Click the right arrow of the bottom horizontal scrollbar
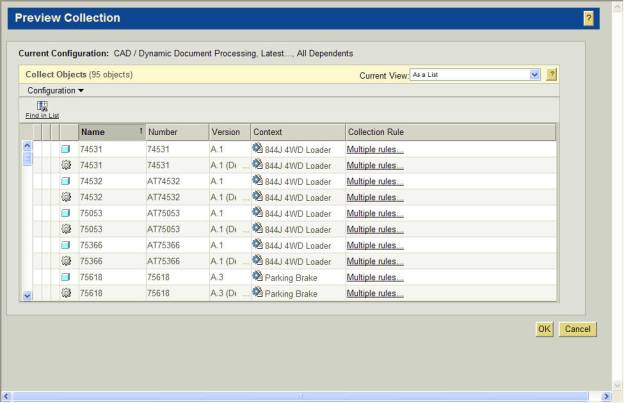This screenshot has width=624, height=403. click(606, 396)
